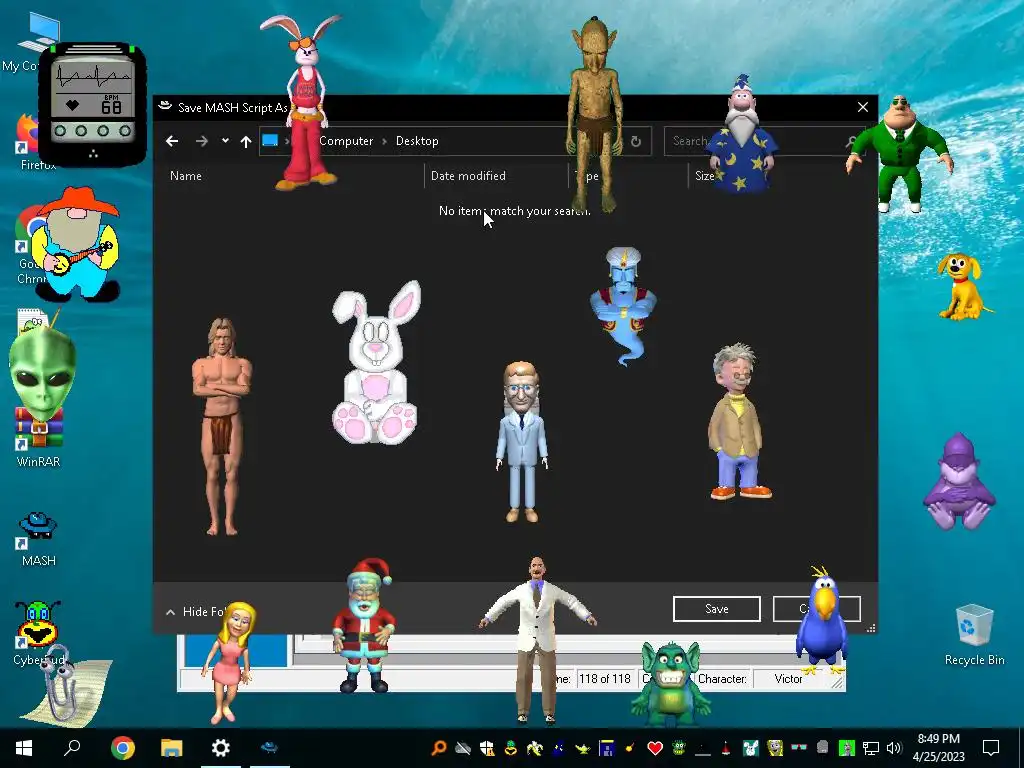This screenshot has height=768, width=1024.
Task: Click the purple gorilla character
Action: [x=958, y=481]
